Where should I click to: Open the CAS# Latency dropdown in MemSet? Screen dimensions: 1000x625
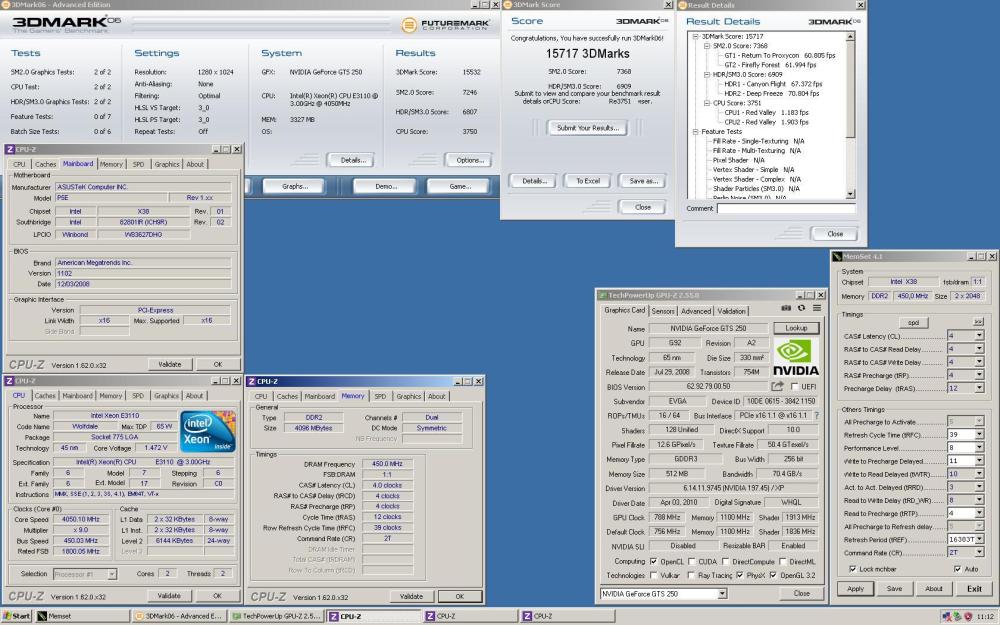pos(978,336)
